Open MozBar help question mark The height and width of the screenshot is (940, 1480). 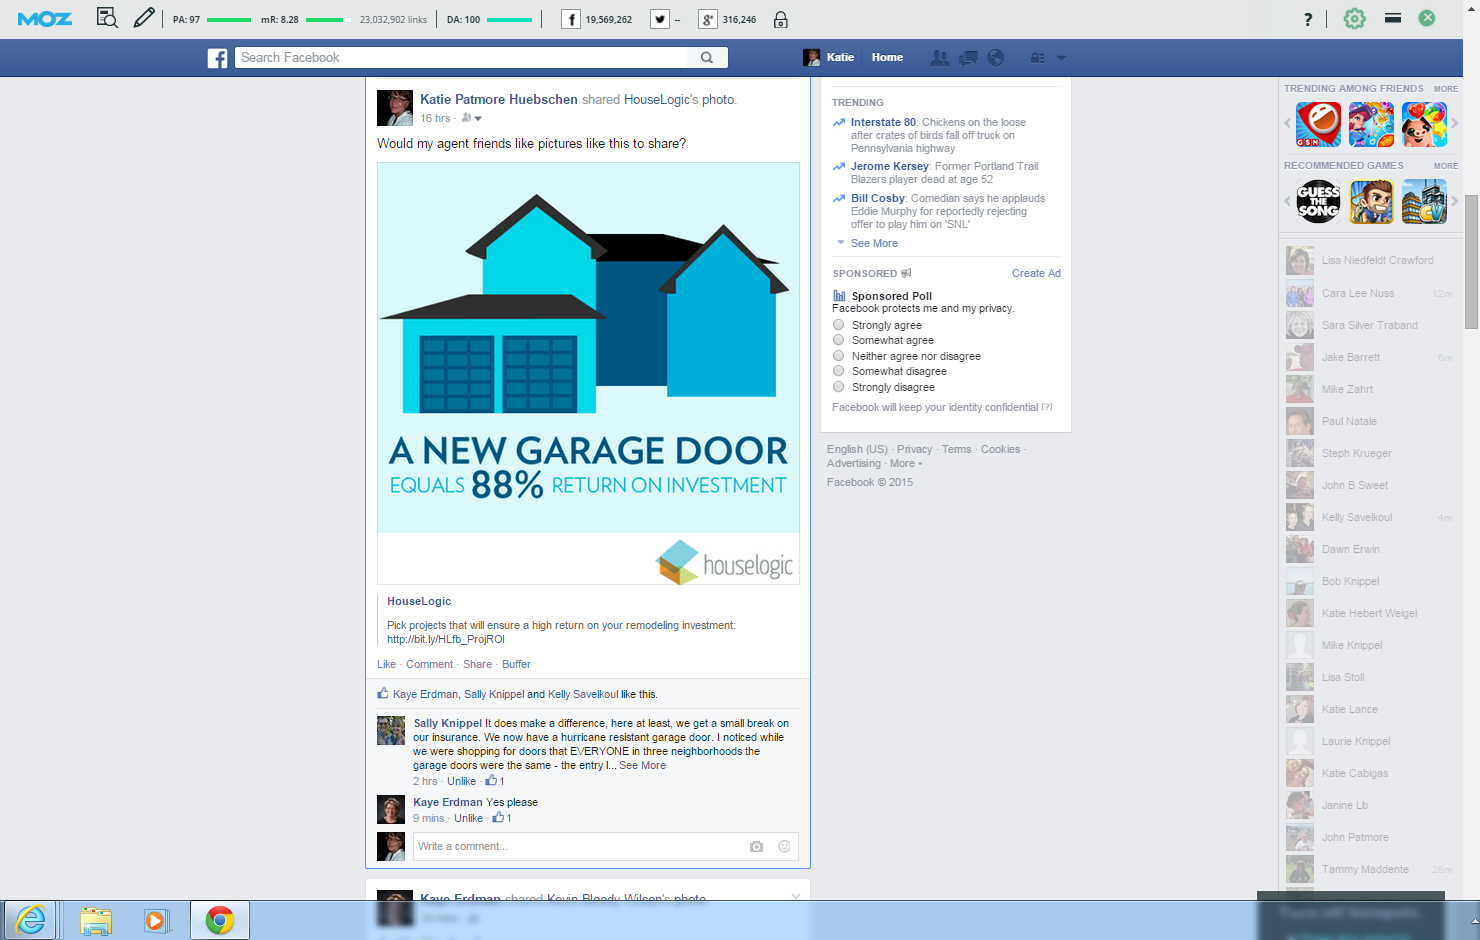click(x=1308, y=19)
